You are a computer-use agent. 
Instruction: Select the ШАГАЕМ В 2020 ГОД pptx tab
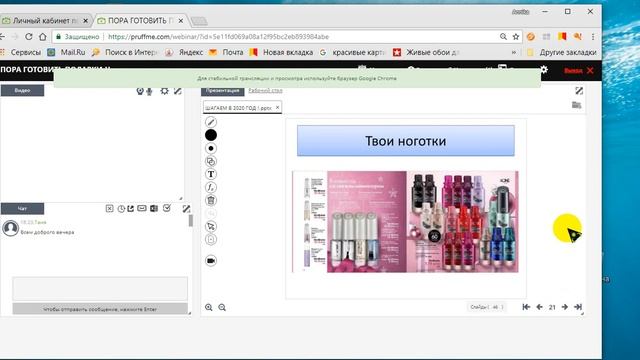click(x=239, y=108)
